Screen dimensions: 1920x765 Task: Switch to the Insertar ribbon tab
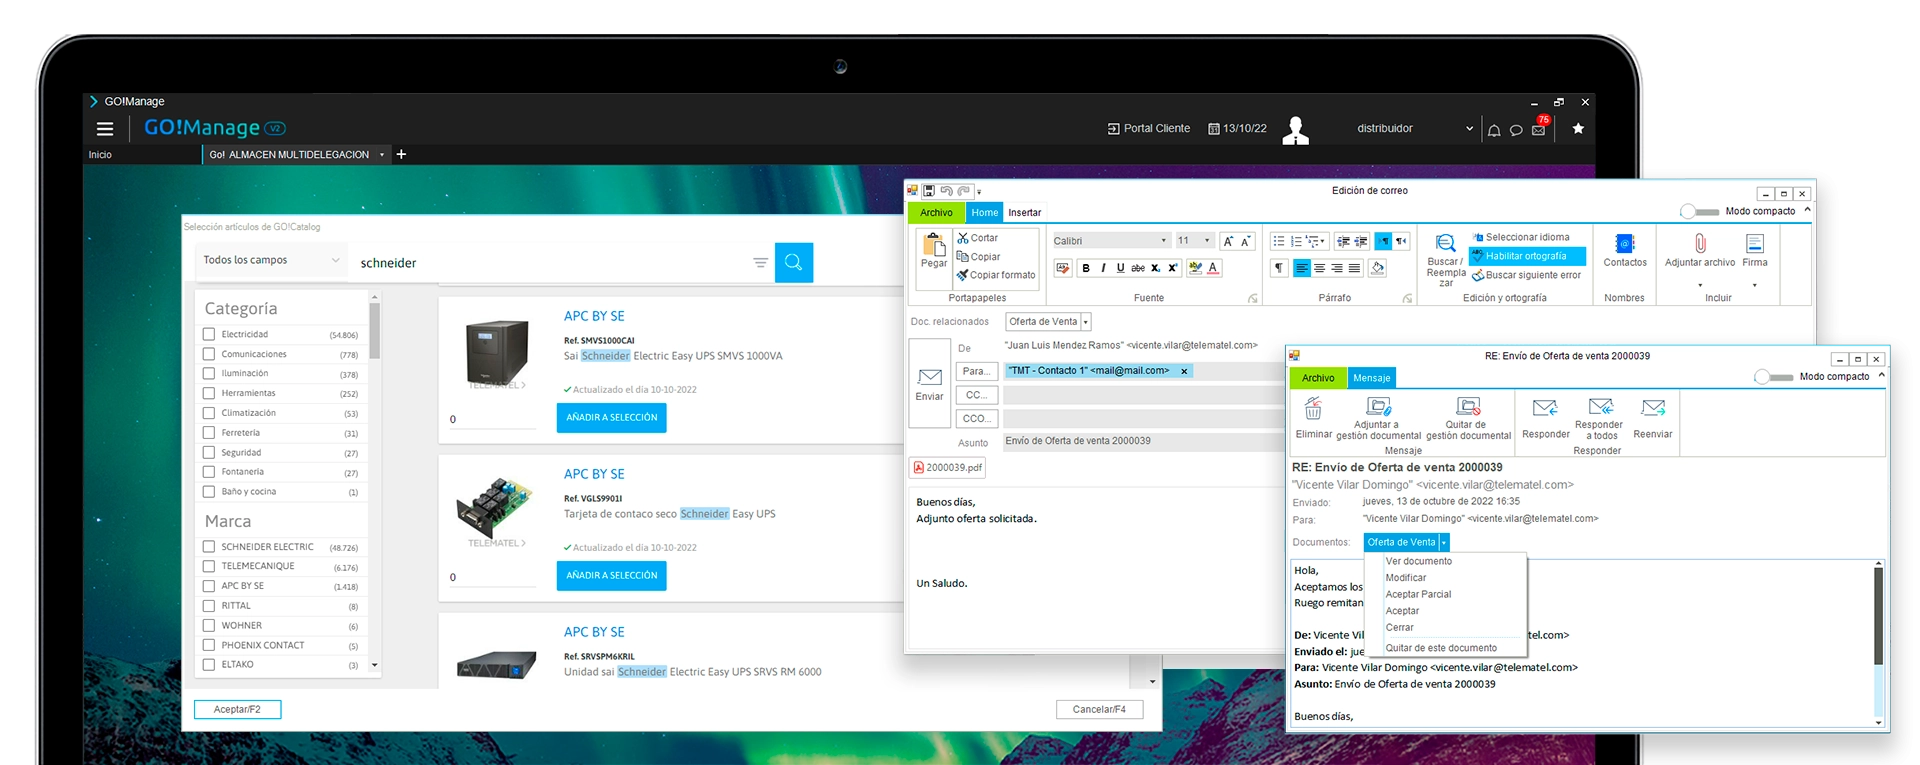coord(1024,213)
